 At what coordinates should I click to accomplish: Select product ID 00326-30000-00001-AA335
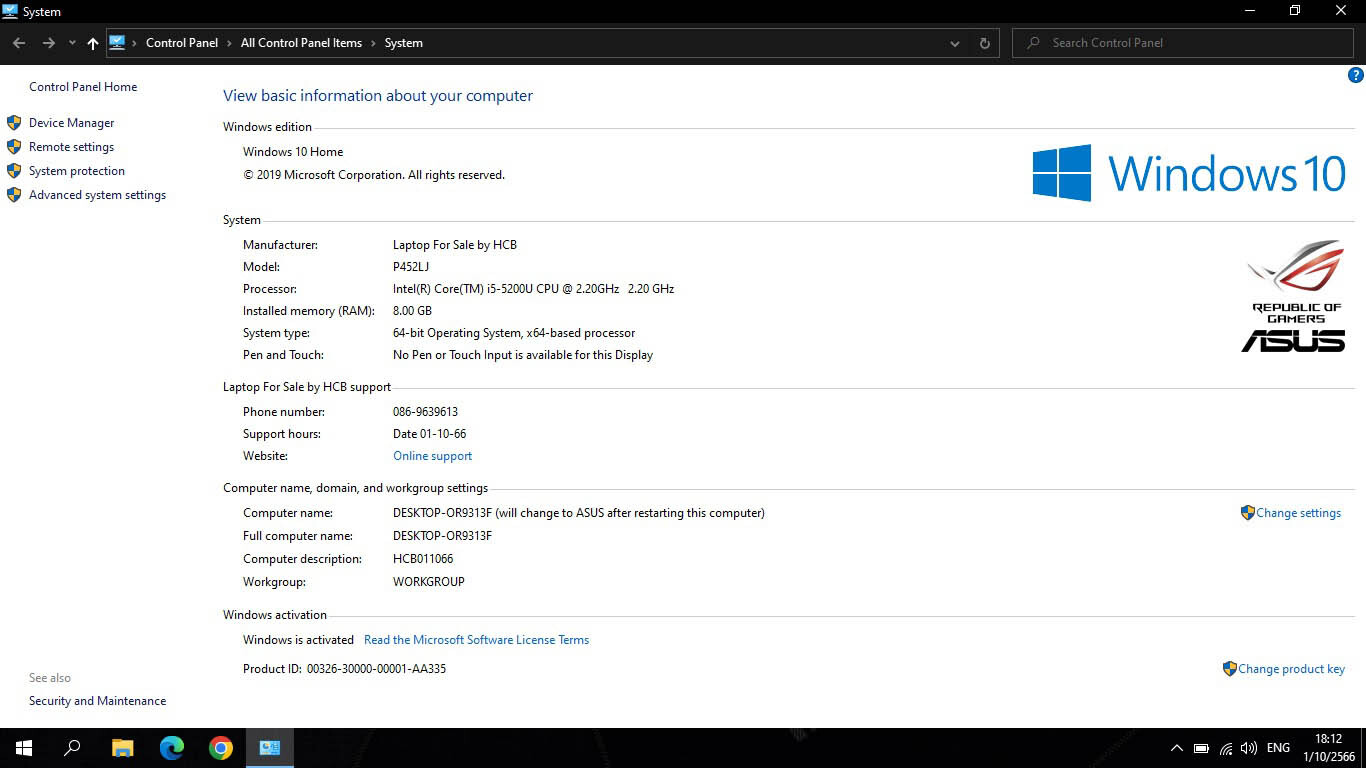(x=376, y=669)
